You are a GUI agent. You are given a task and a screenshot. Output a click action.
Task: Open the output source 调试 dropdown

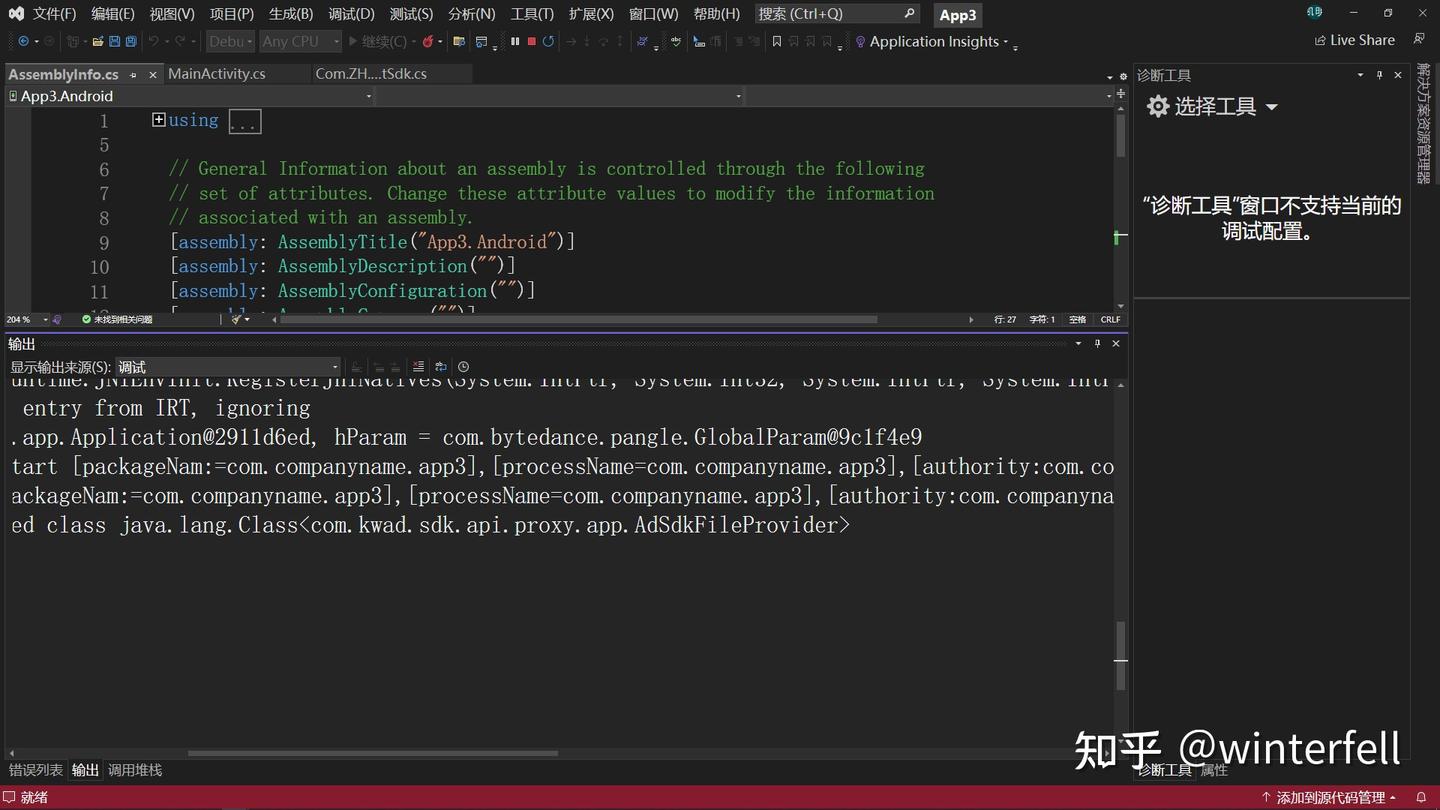[x=228, y=367]
